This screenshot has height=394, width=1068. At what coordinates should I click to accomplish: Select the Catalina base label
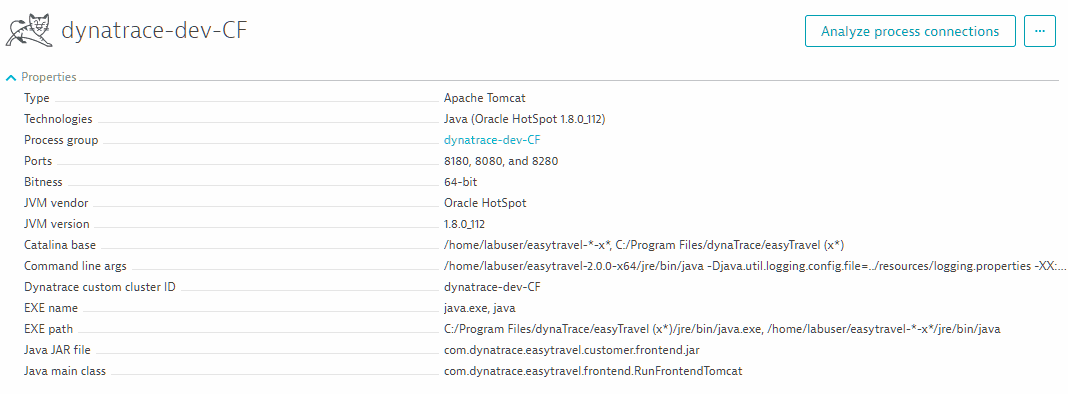pos(60,245)
